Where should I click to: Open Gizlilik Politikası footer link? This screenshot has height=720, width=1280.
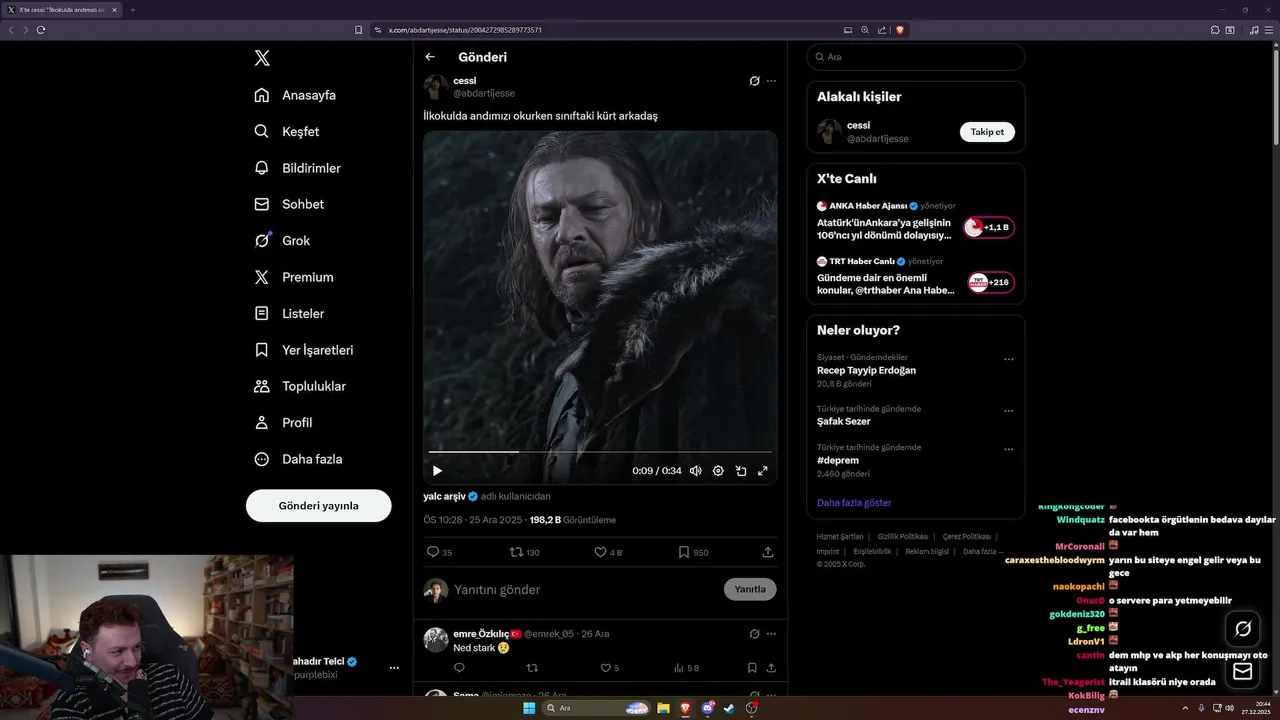click(903, 537)
